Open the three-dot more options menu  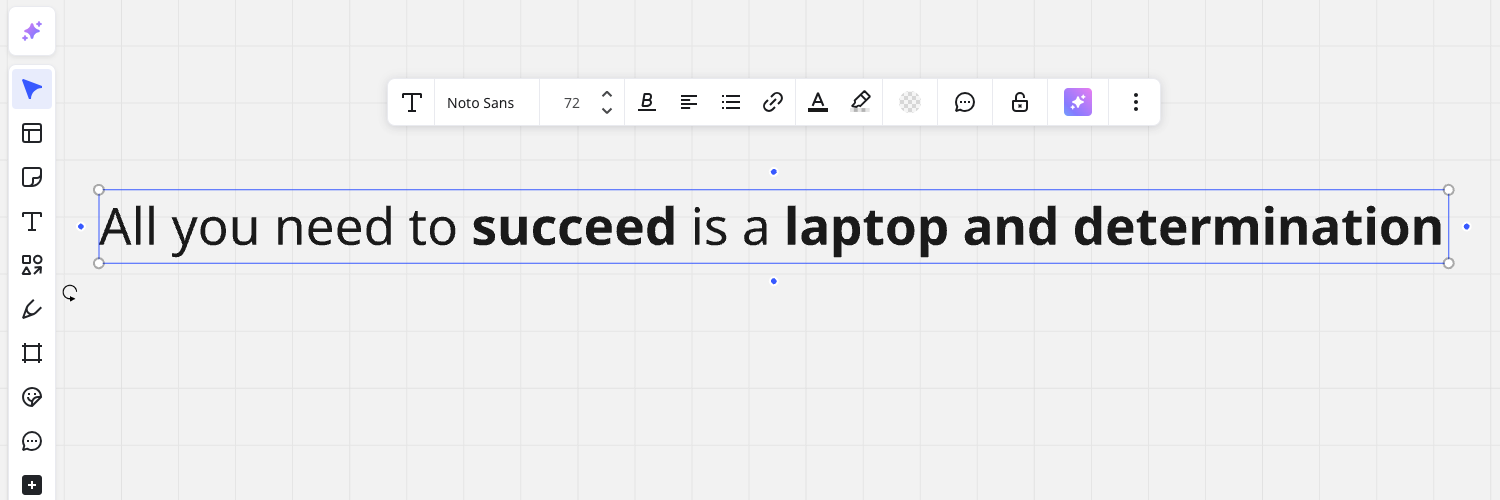(x=1135, y=102)
